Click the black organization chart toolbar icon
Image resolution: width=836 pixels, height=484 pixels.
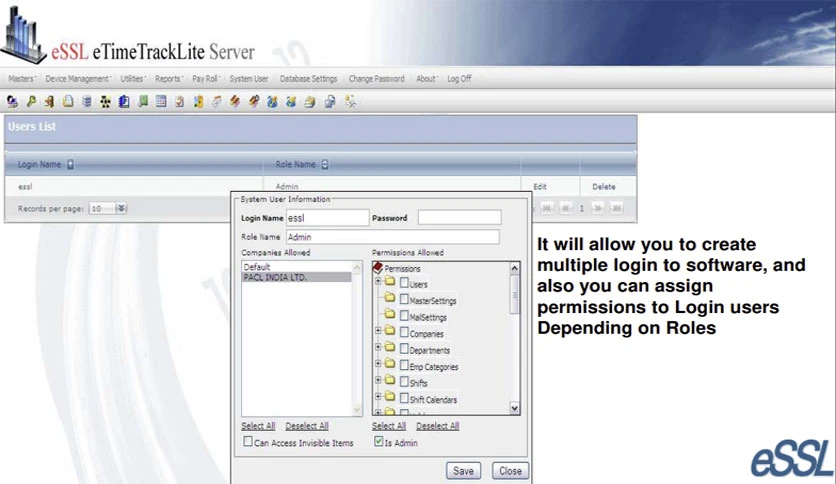[x=106, y=101]
